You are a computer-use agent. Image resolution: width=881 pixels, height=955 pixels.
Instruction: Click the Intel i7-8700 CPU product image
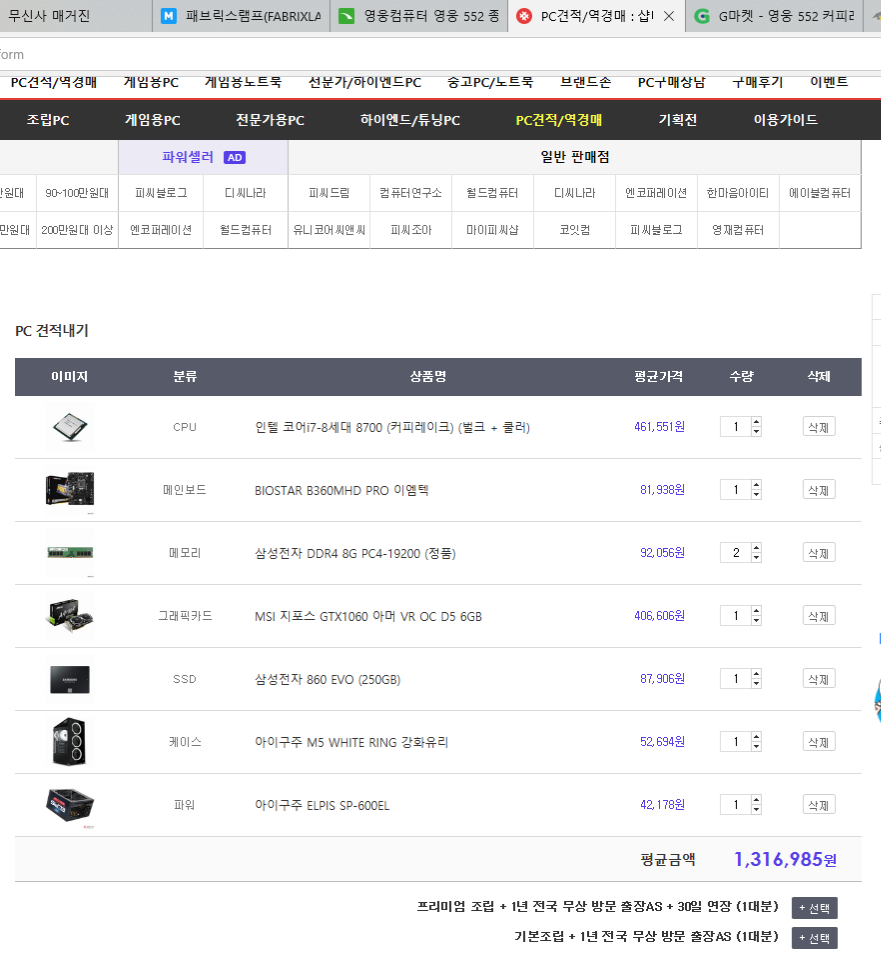point(70,428)
